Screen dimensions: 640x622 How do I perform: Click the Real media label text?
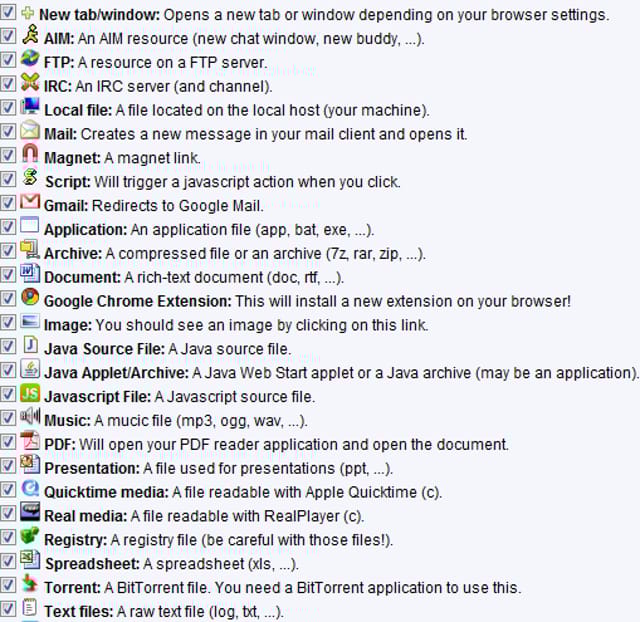coord(85,516)
